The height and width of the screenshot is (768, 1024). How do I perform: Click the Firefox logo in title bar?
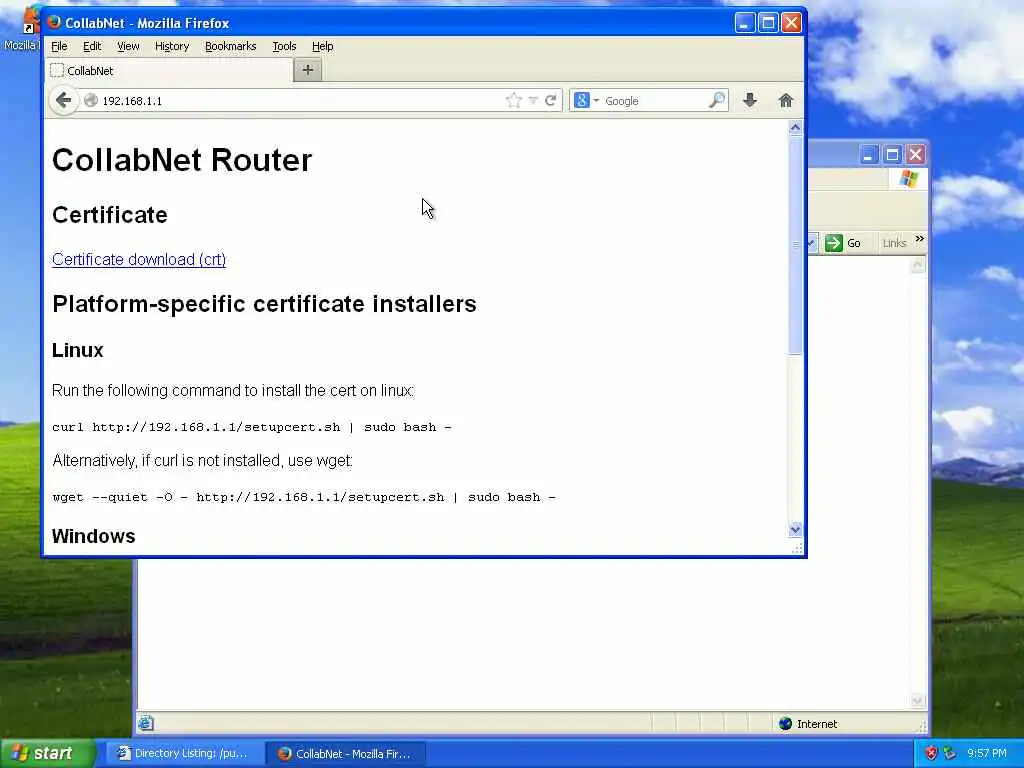[x=54, y=22]
